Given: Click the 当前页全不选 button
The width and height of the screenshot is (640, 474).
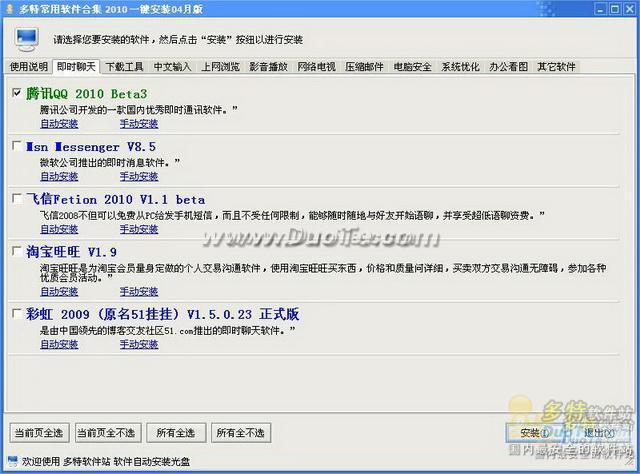Looking at the screenshot, I should 108,433.
